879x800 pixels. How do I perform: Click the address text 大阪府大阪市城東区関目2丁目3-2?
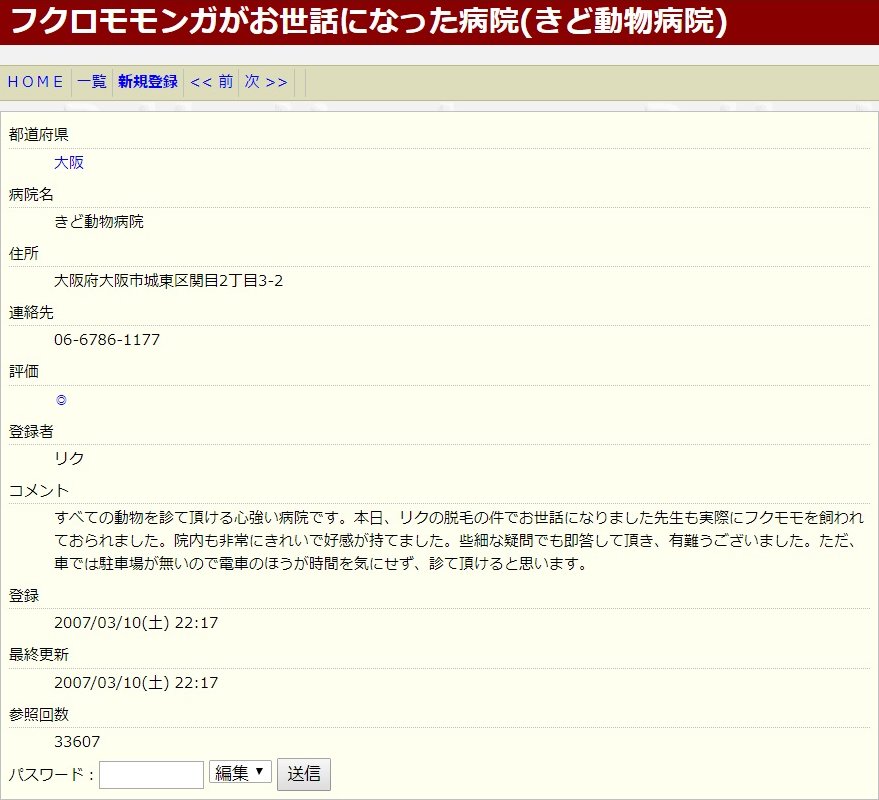tap(168, 281)
